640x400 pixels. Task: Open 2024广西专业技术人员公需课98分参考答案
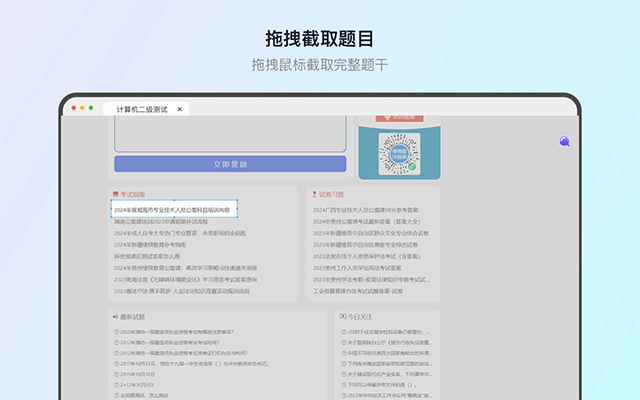click(x=366, y=210)
